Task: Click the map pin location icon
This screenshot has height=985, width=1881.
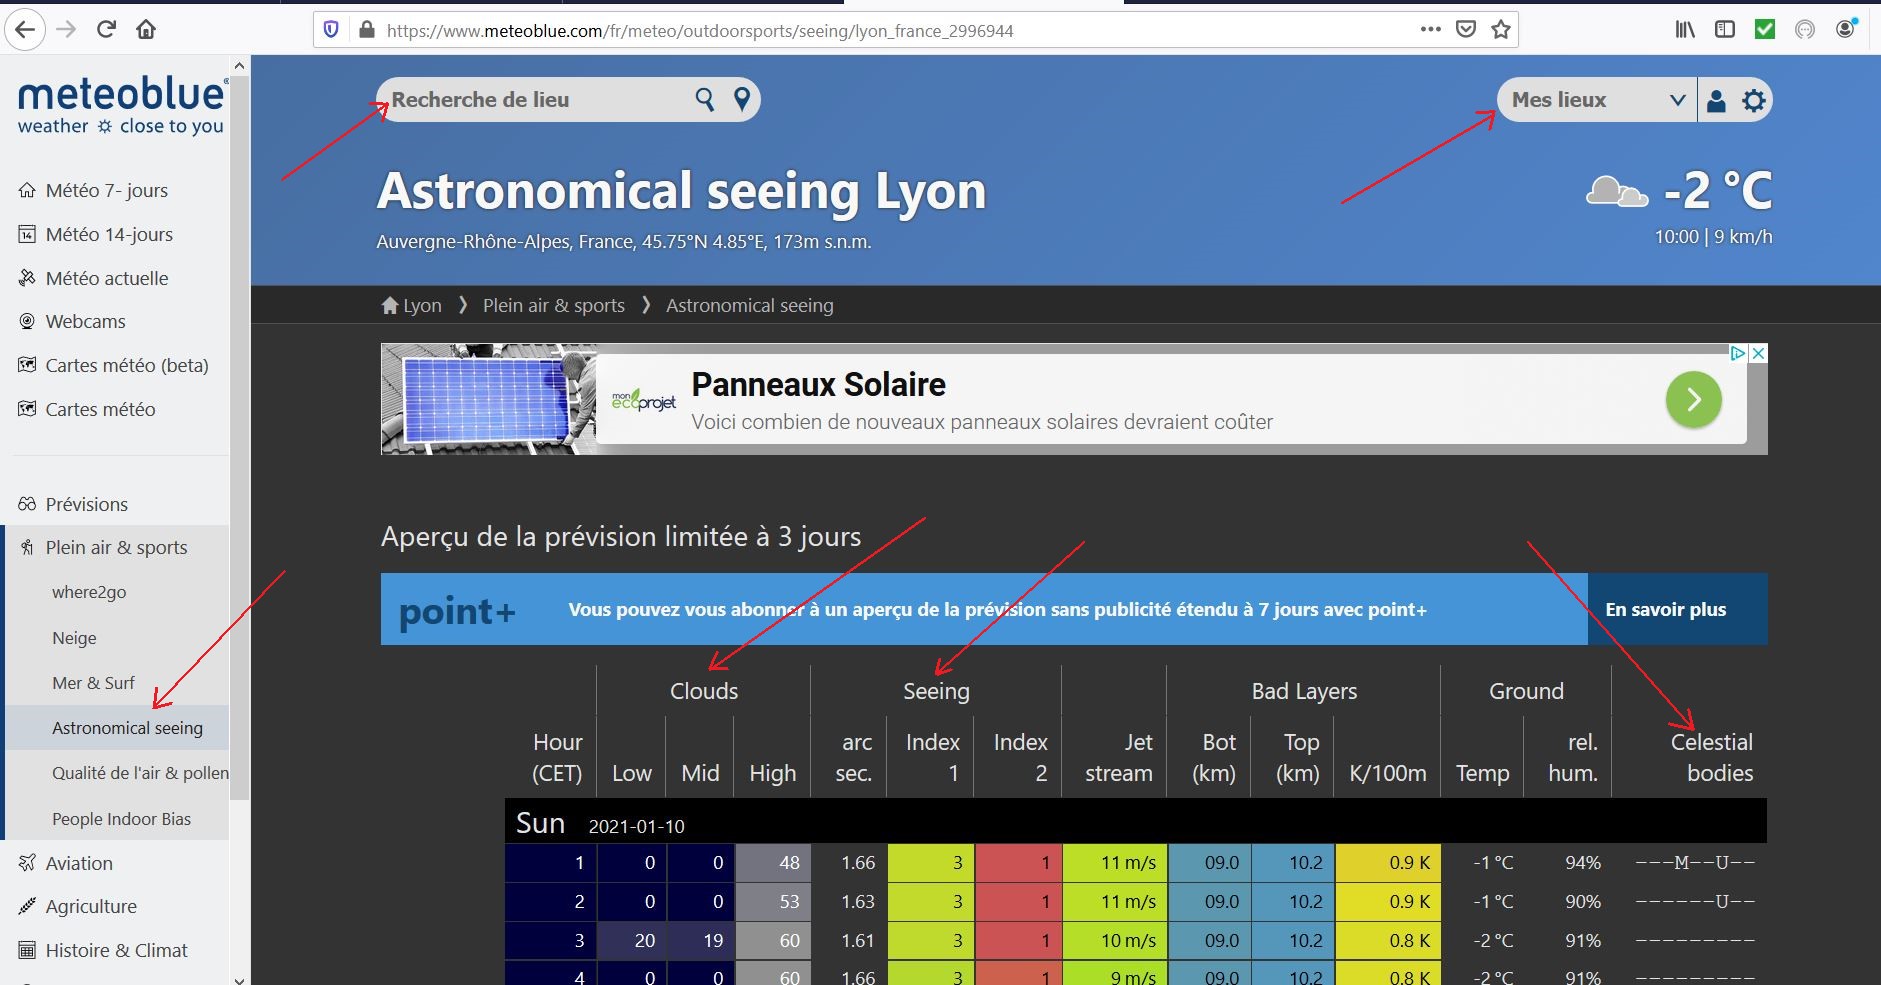Action: 742,100
